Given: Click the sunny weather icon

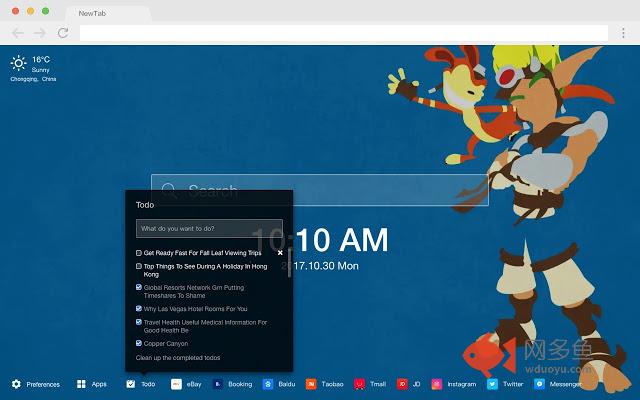Looking at the screenshot, I should (18, 64).
